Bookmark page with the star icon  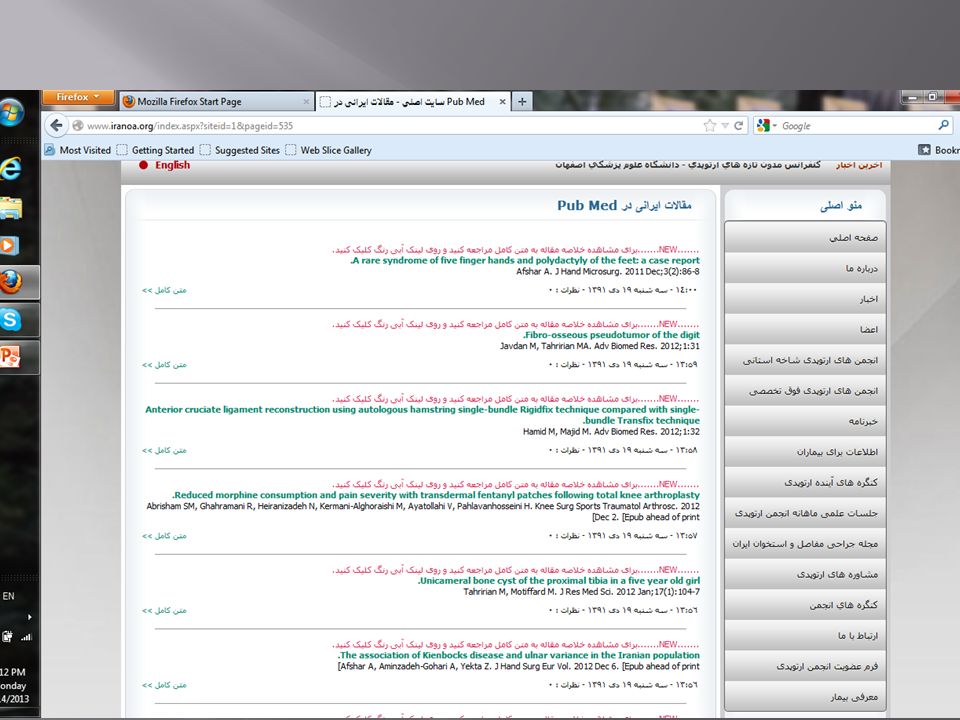(710, 126)
